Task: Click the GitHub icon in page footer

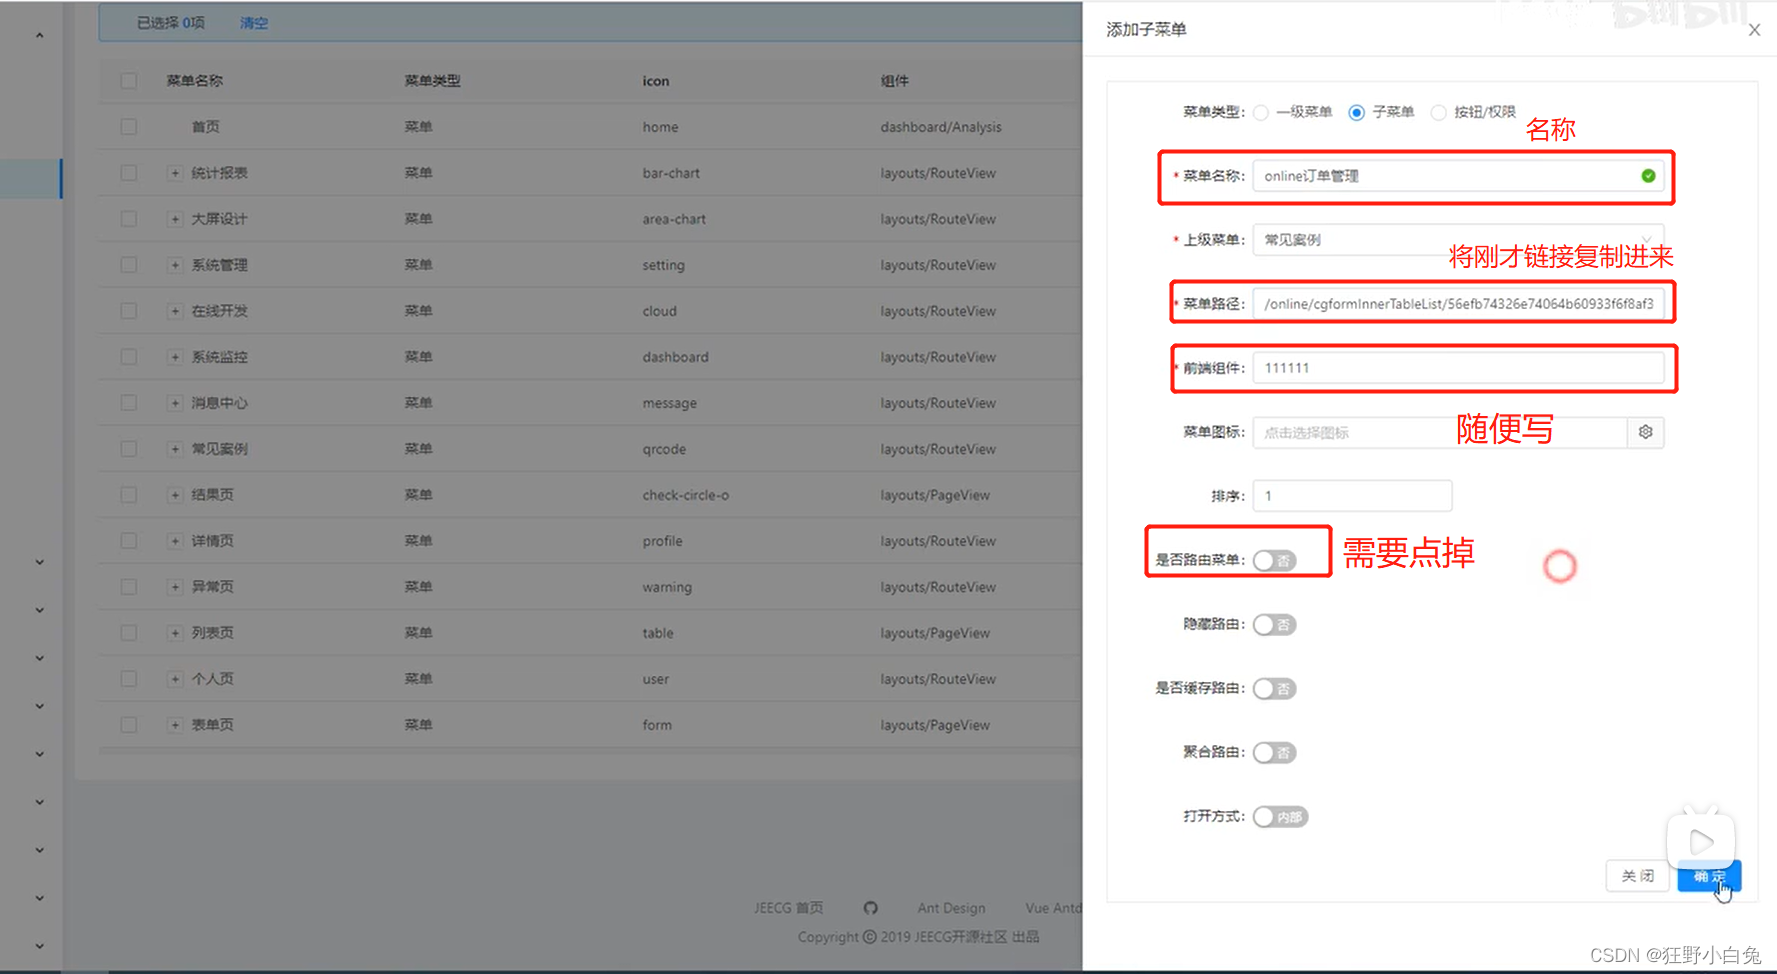Action: (870, 908)
